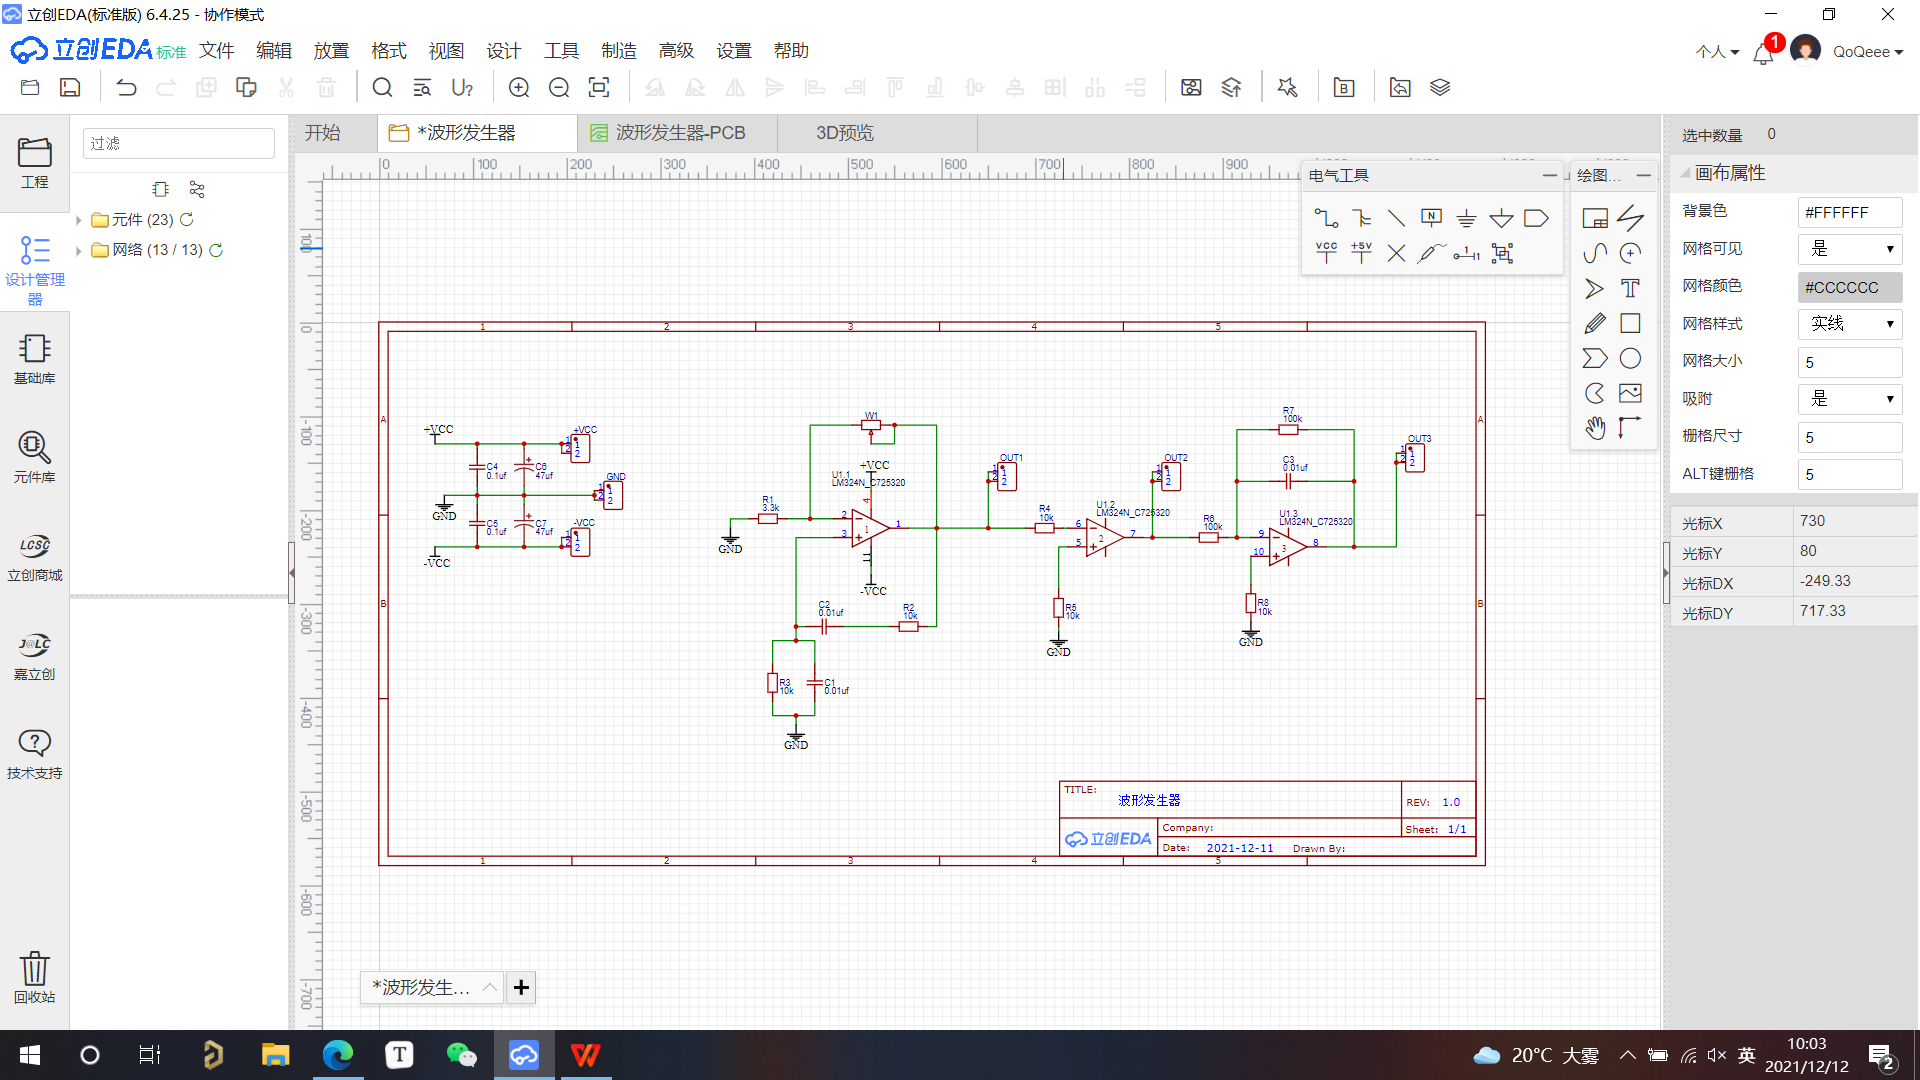
Task: Place a net label using the N icon
Action: 1431,217
